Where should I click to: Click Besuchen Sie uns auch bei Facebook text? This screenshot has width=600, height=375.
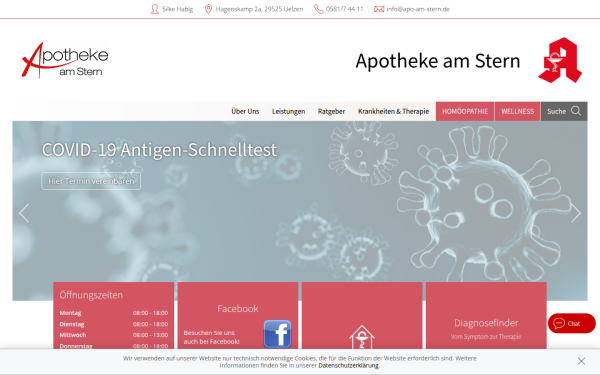point(212,337)
